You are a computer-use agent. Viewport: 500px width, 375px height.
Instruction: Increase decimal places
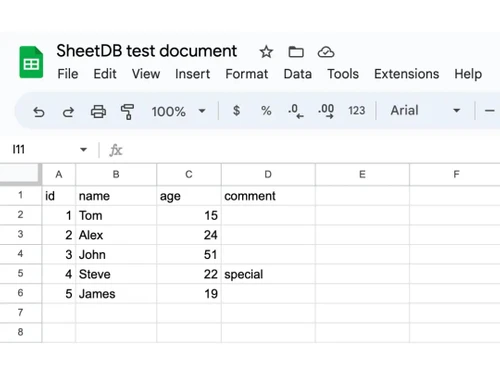point(326,111)
